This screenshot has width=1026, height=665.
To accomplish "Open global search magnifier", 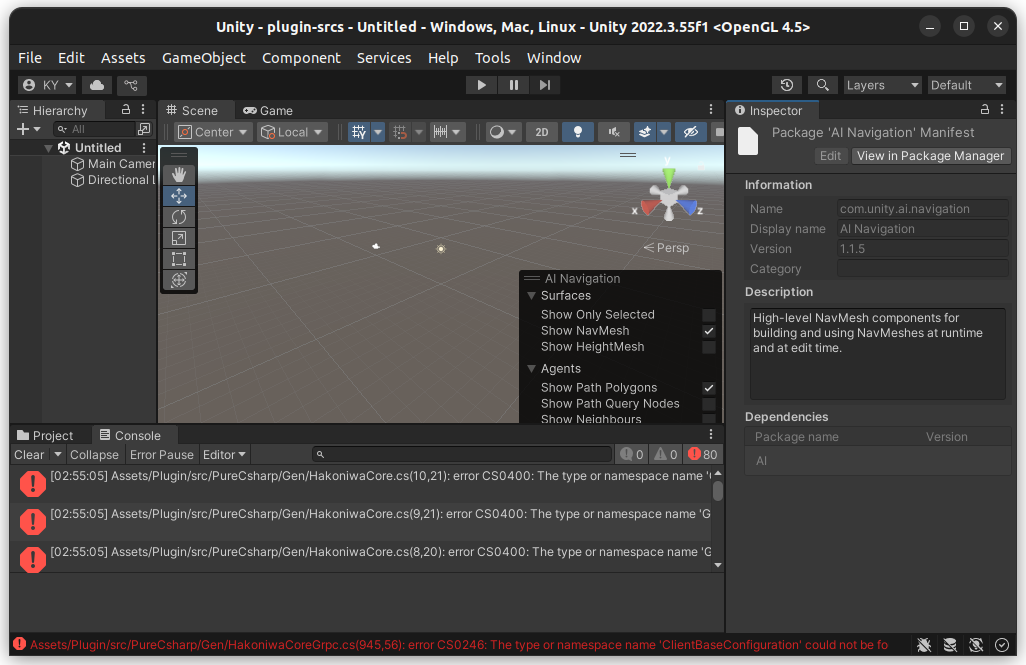I will point(823,85).
